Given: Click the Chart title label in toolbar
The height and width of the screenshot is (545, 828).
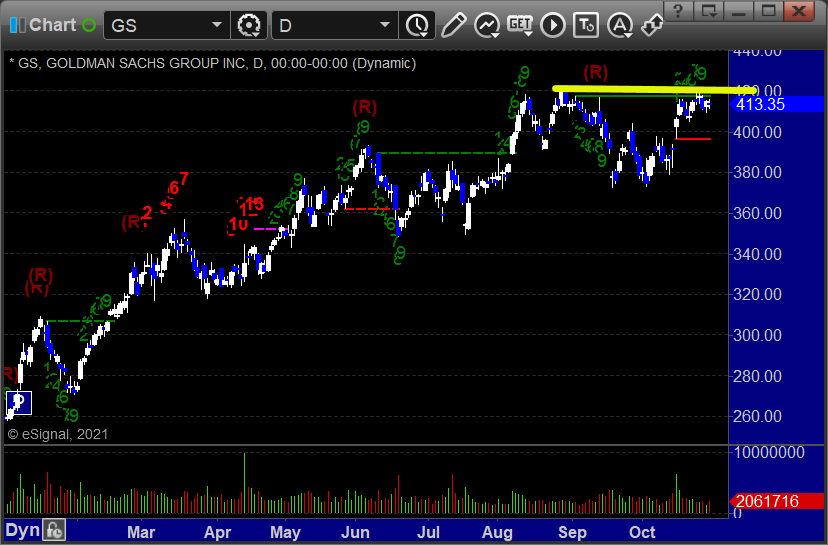Looking at the screenshot, I should point(52,25).
